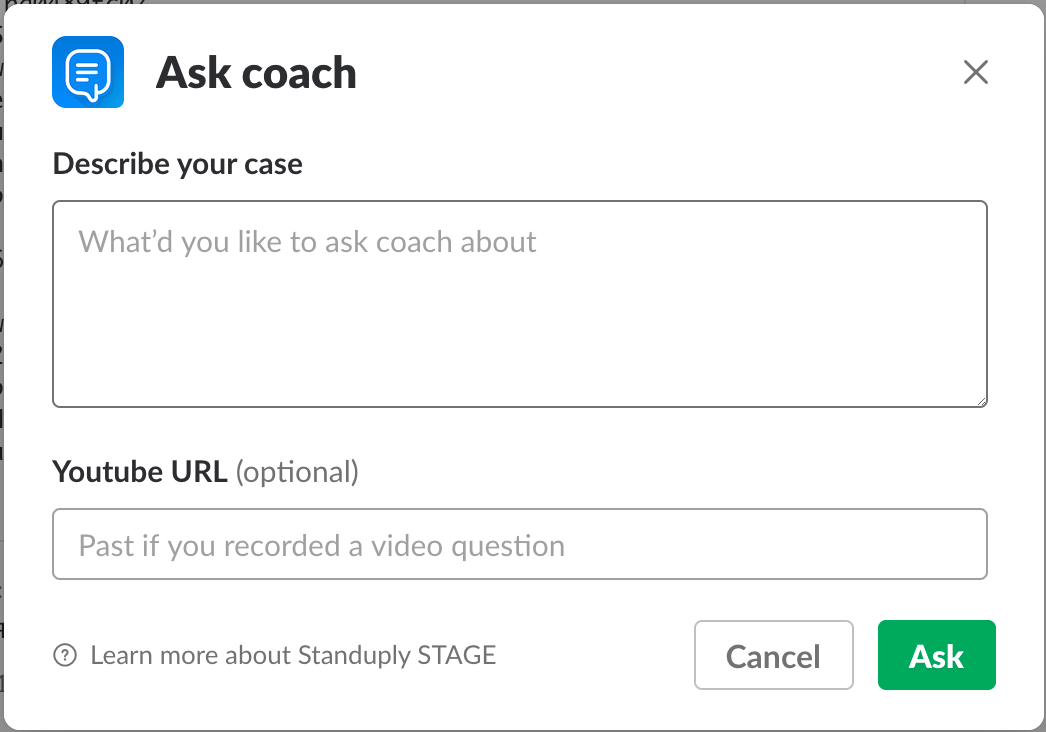
Task: Click inside the Youtube URL input field
Action: point(520,545)
